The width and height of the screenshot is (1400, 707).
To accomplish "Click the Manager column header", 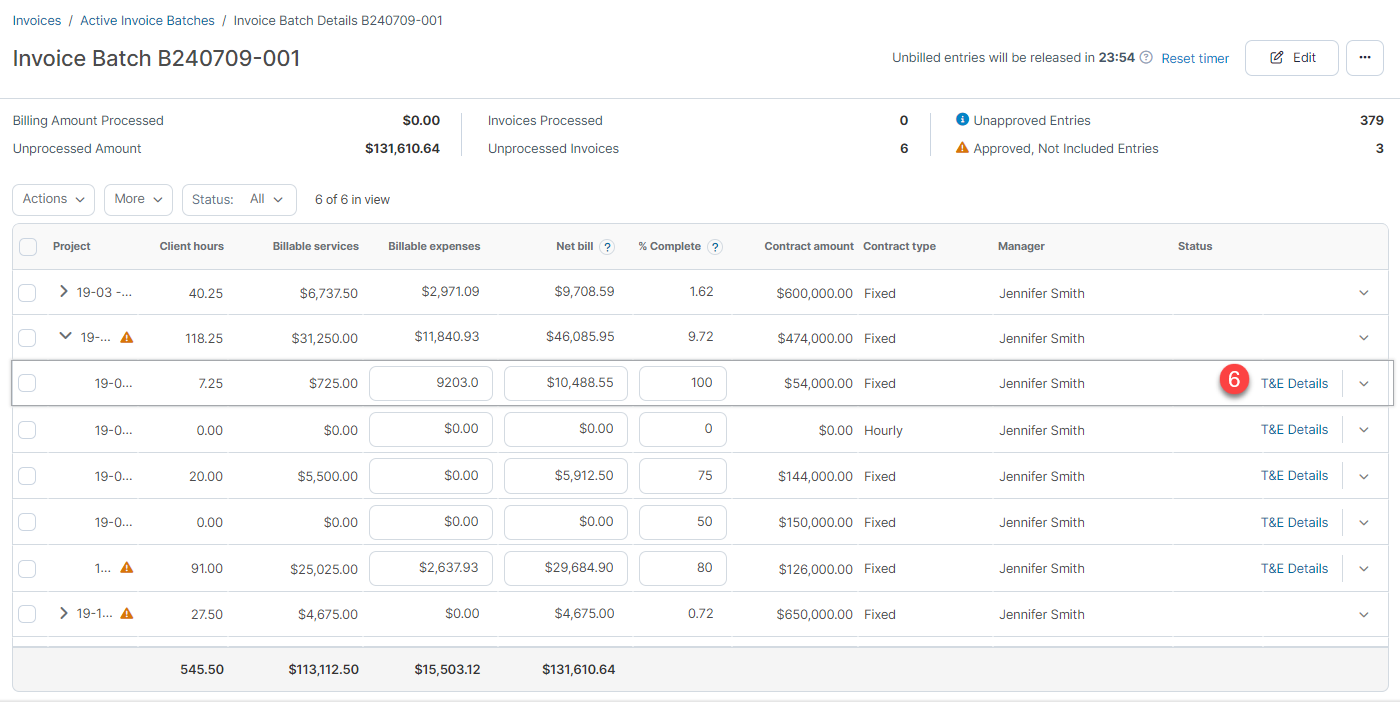I will tap(1021, 247).
